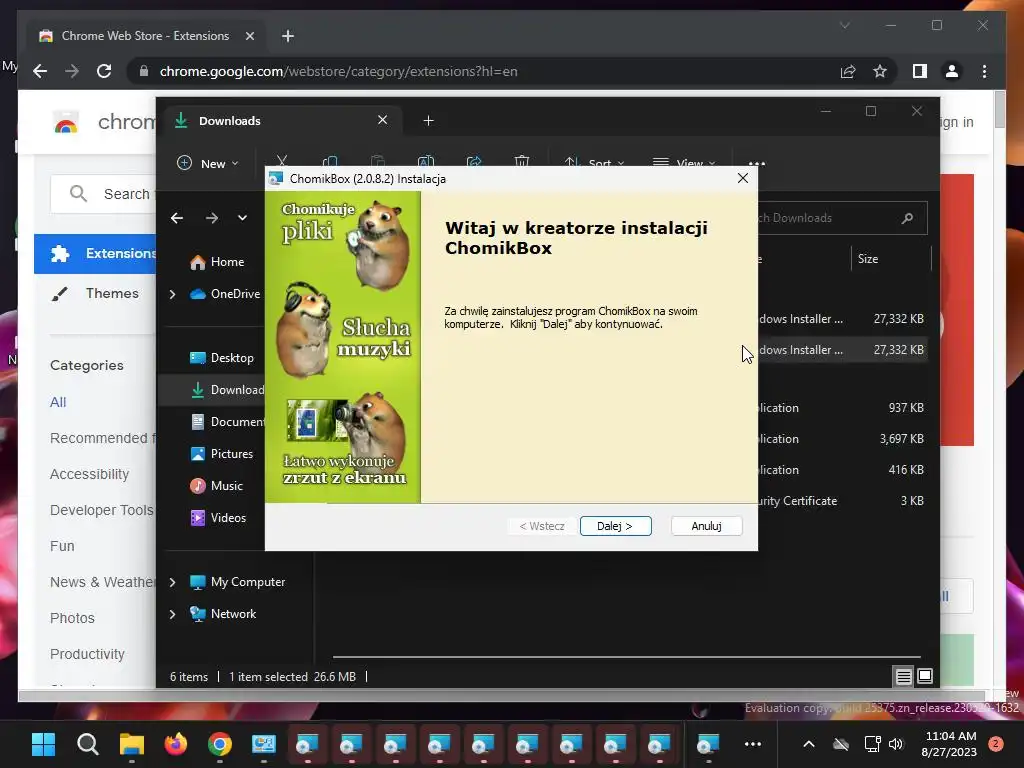Click Chrome's share page icon

coord(848,71)
